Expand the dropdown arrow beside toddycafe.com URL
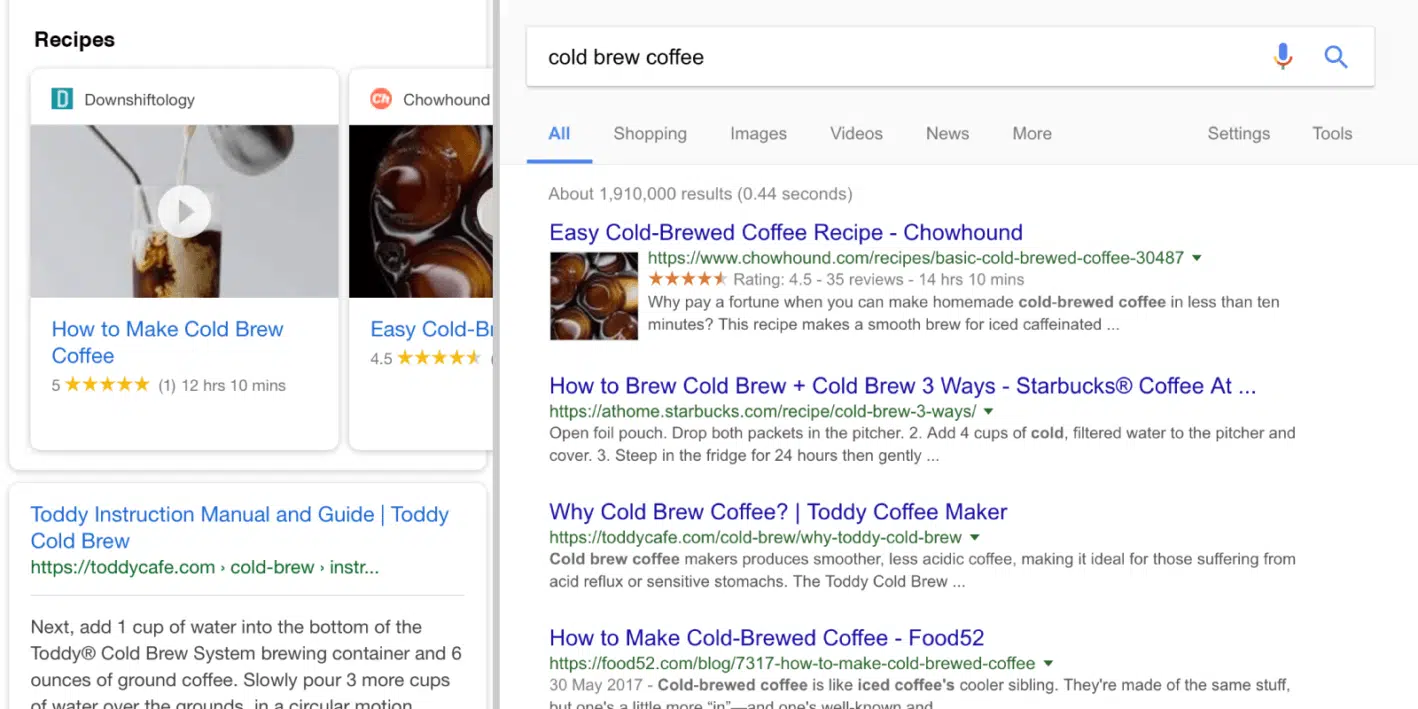This screenshot has width=1418, height=709. (975, 538)
